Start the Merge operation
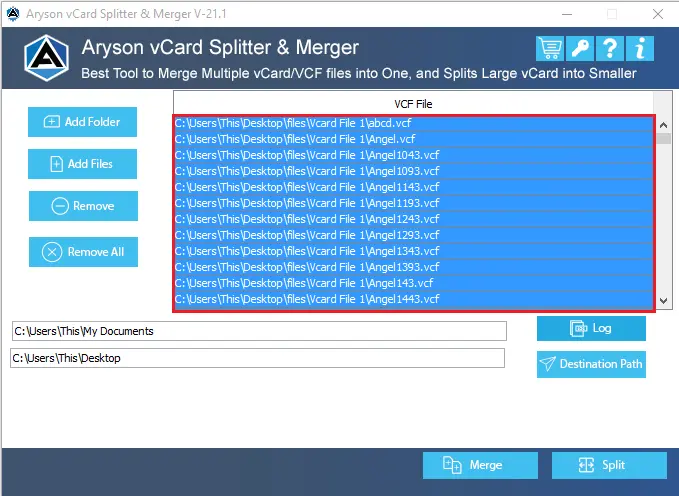Viewport: 679px width, 496px height. tap(480, 465)
